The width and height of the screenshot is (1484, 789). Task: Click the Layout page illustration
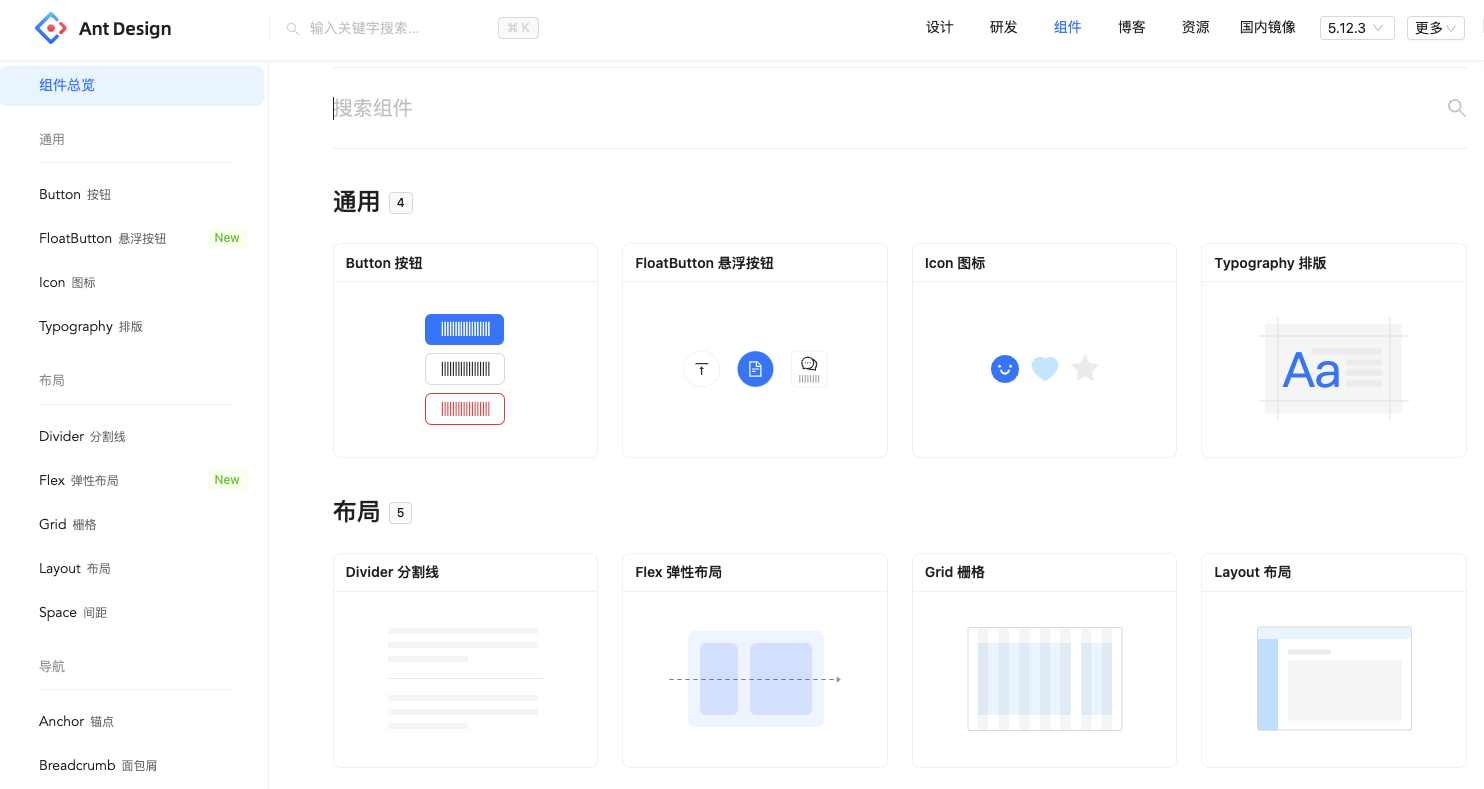point(1334,679)
